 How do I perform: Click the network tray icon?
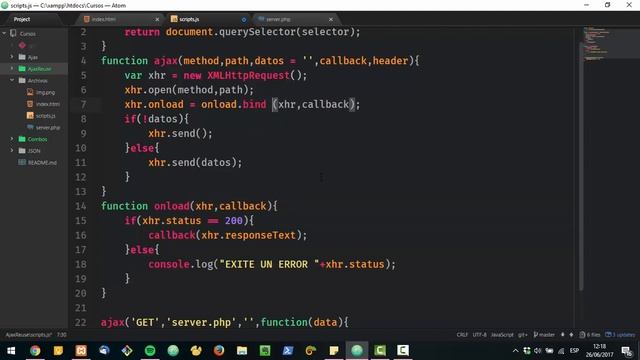coord(561,351)
